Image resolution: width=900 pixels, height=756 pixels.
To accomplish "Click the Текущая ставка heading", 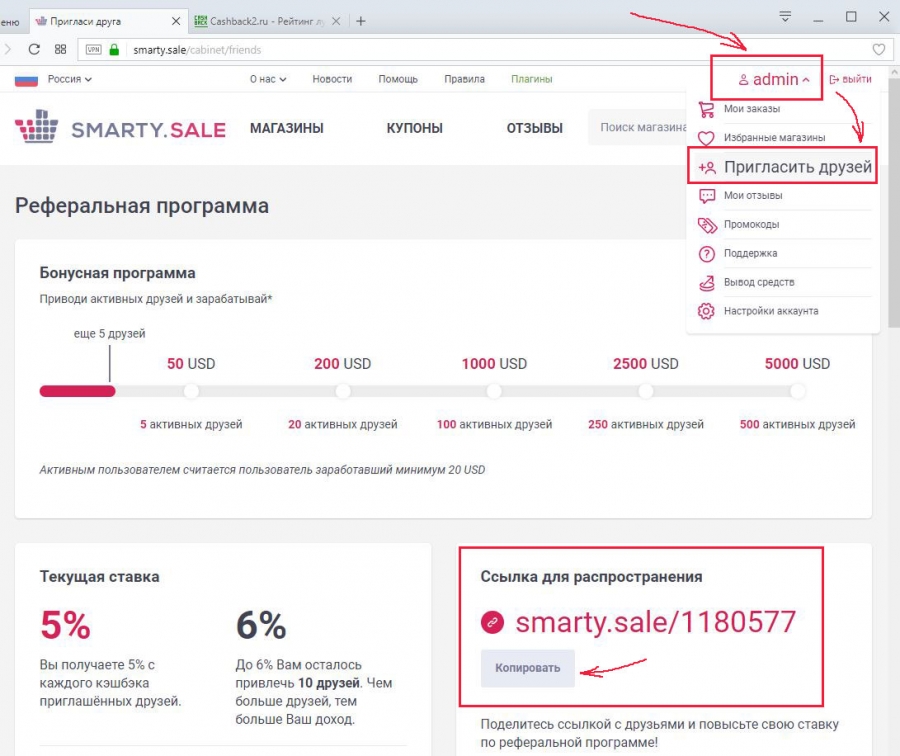I will click(99, 576).
